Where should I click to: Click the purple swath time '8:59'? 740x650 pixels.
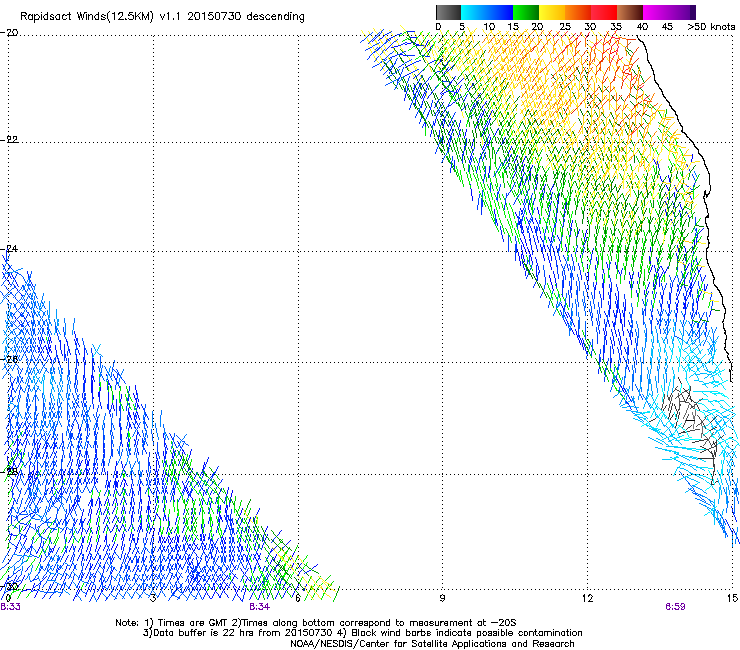click(675, 607)
